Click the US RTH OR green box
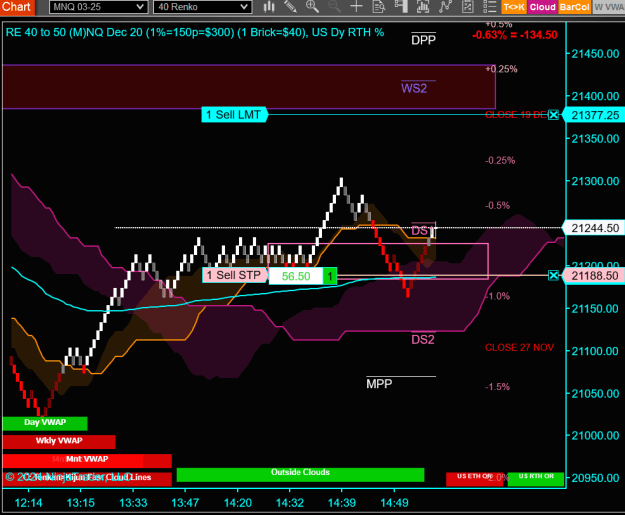 click(536, 479)
